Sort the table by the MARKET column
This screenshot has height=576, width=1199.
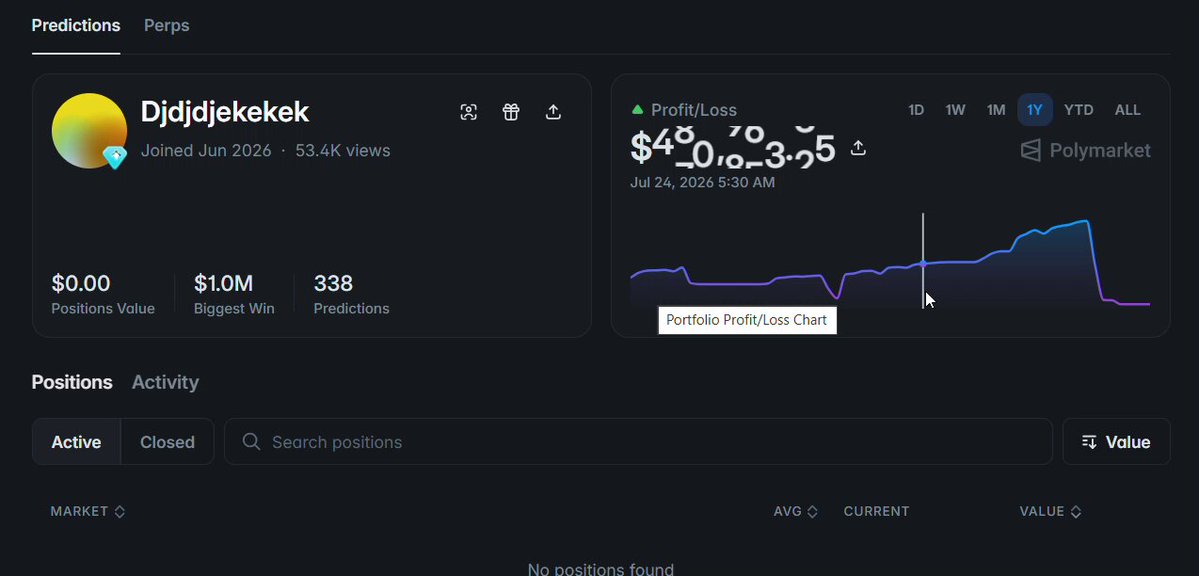tap(88, 511)
